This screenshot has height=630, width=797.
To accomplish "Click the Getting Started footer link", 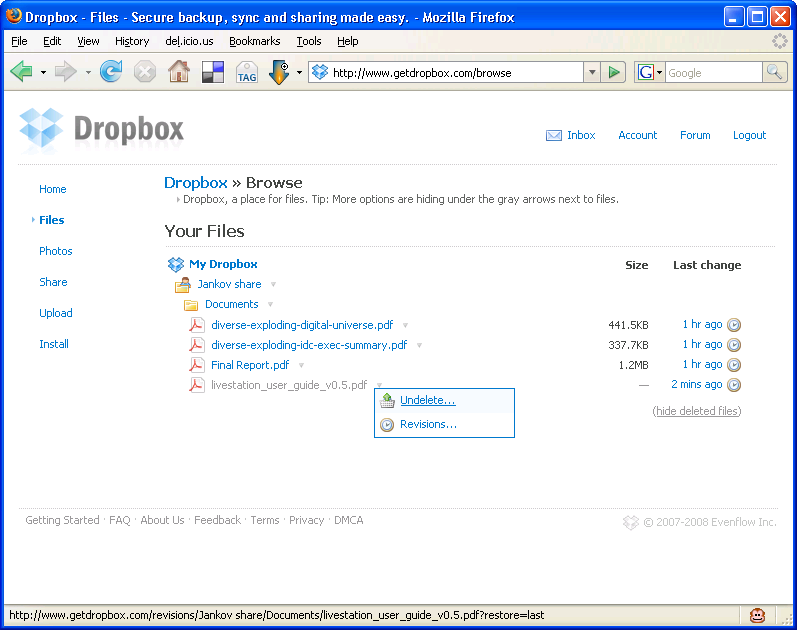I will 63,520.
